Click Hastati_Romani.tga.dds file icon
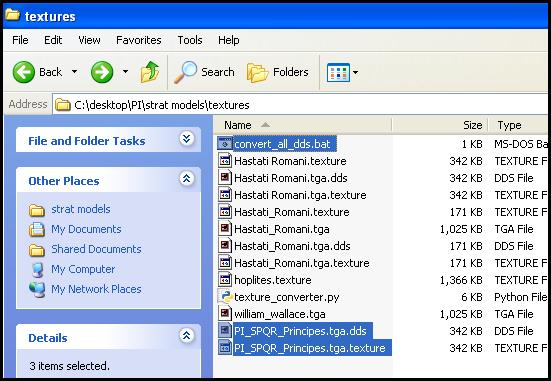551x381 pixels. (225, 245)
